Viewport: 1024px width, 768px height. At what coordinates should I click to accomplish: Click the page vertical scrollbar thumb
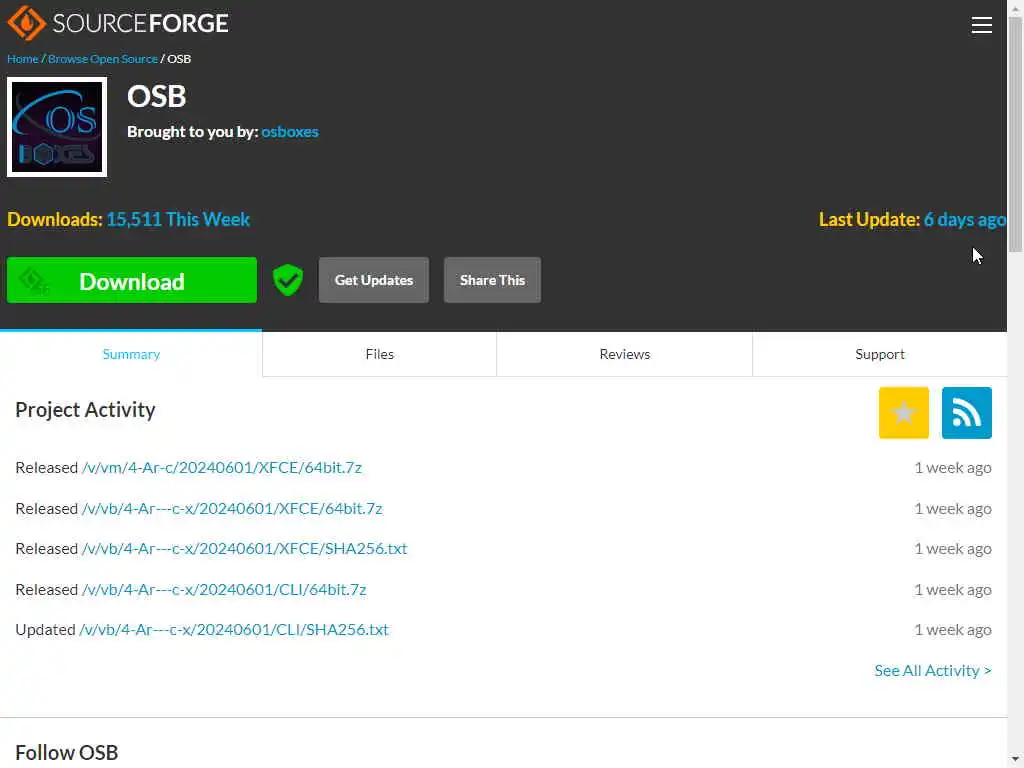1015,134
